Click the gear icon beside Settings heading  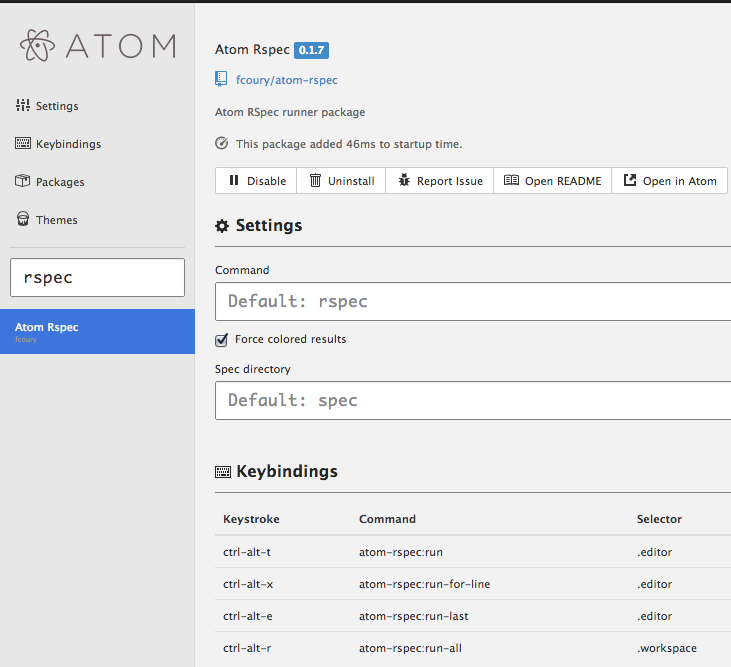tap(222, 226)
